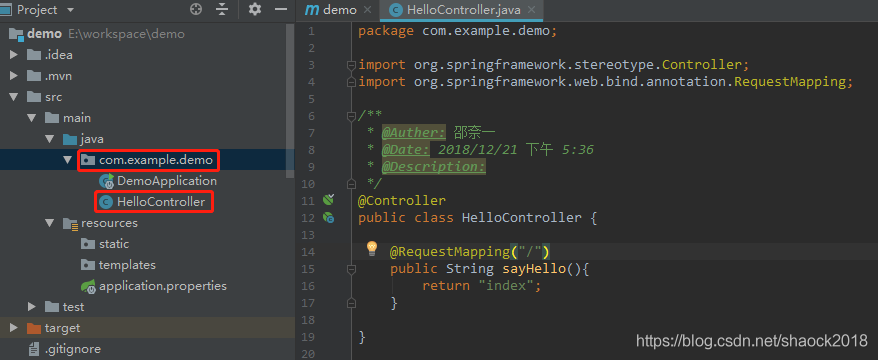
Task: Toggle the import block fold on line 3
Action: [351, 65]
